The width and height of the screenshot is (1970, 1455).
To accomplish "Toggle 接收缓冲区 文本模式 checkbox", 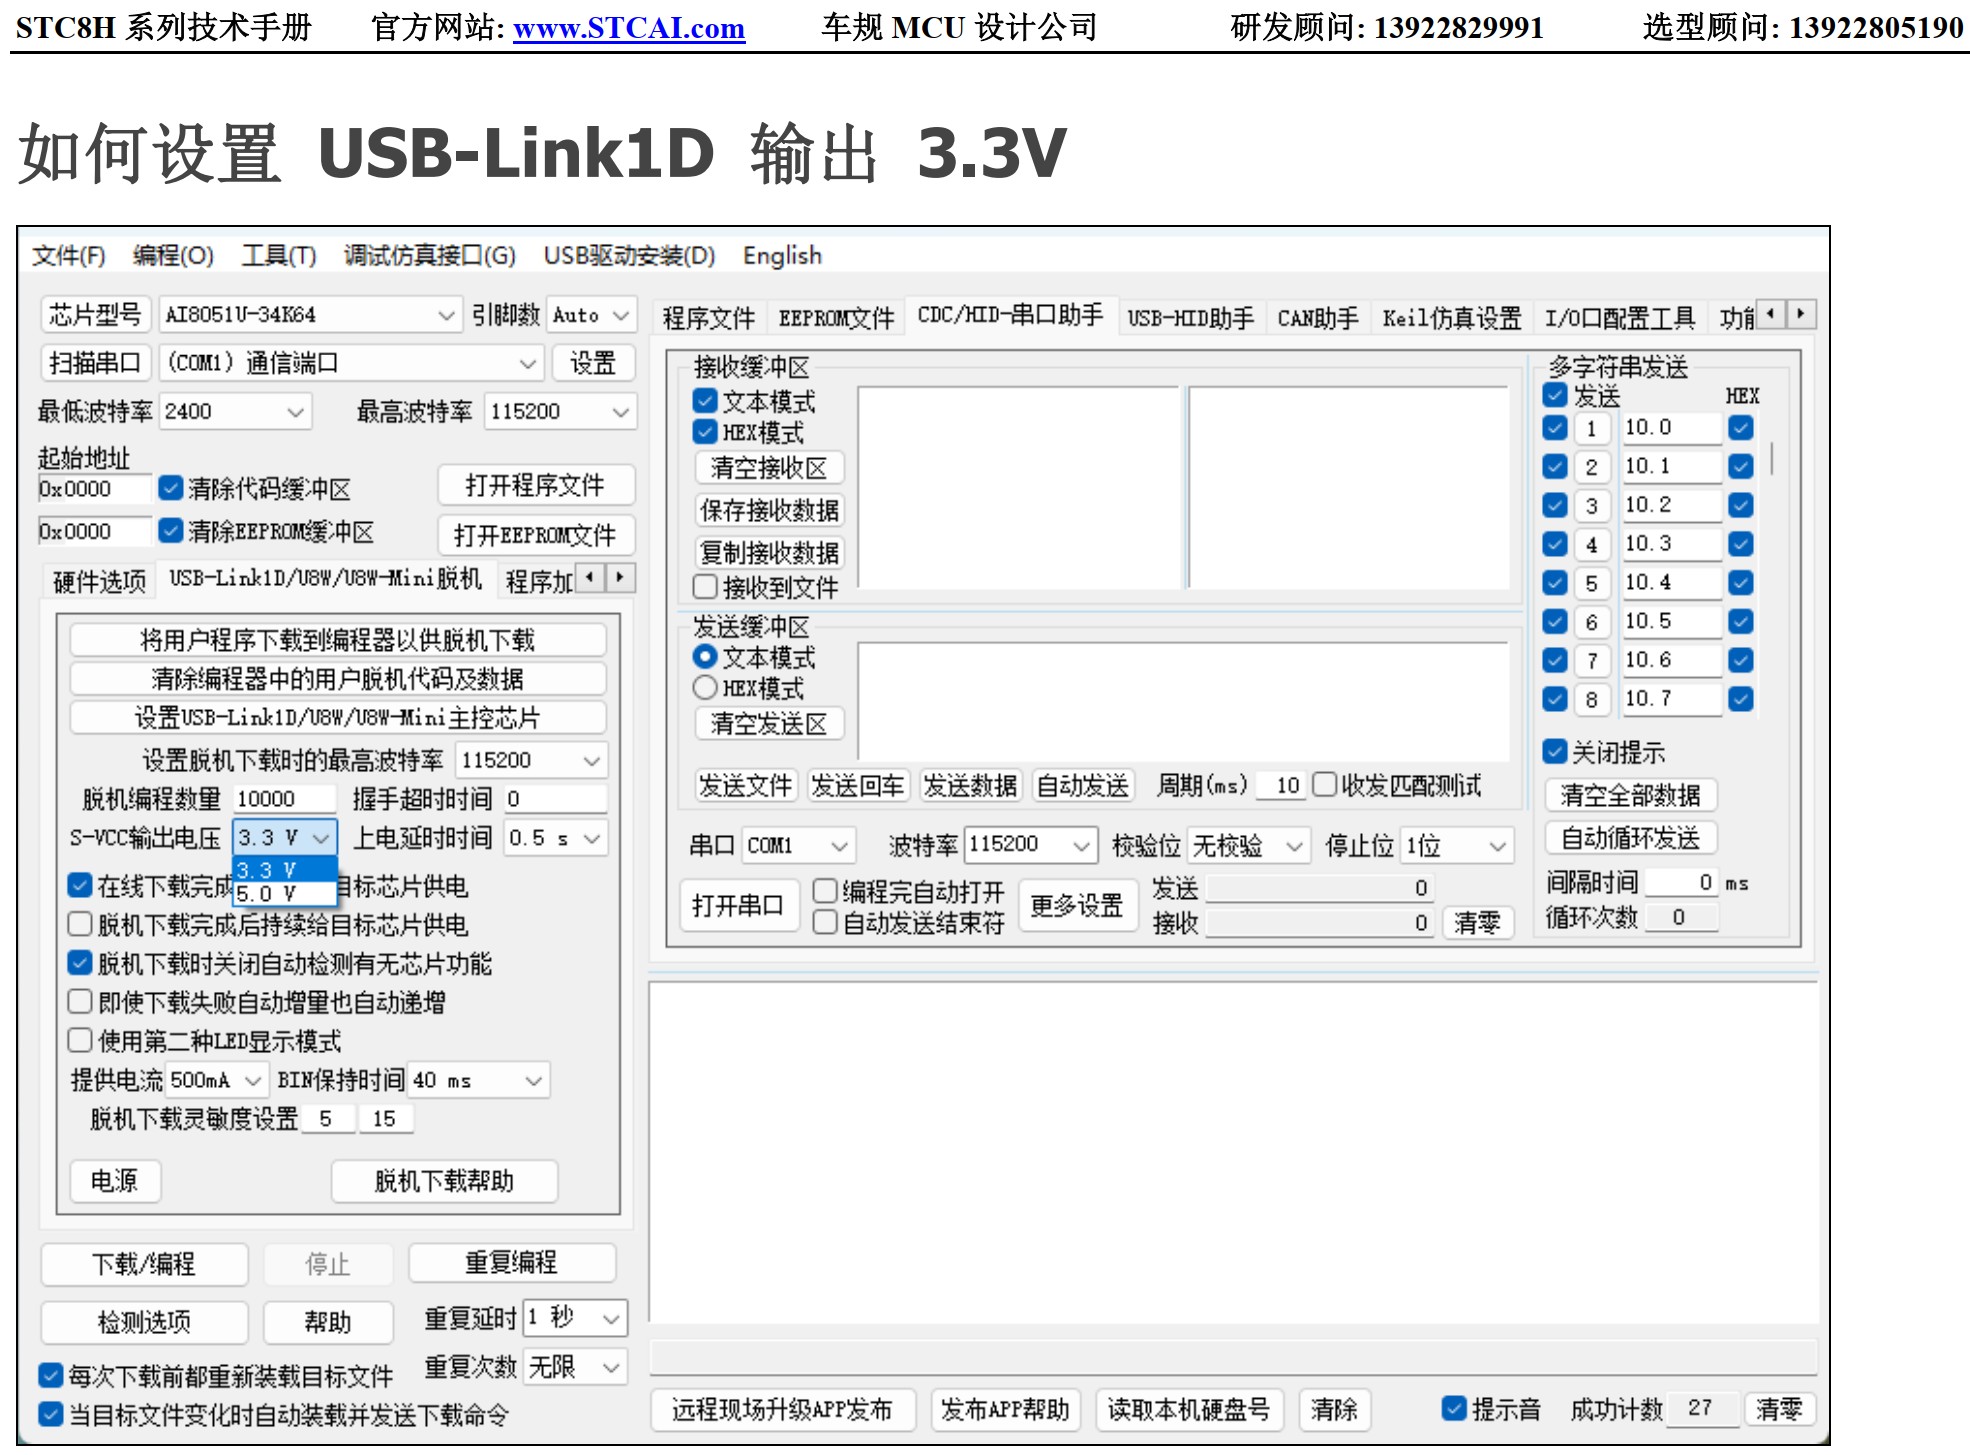I will [x=705, y=401].
